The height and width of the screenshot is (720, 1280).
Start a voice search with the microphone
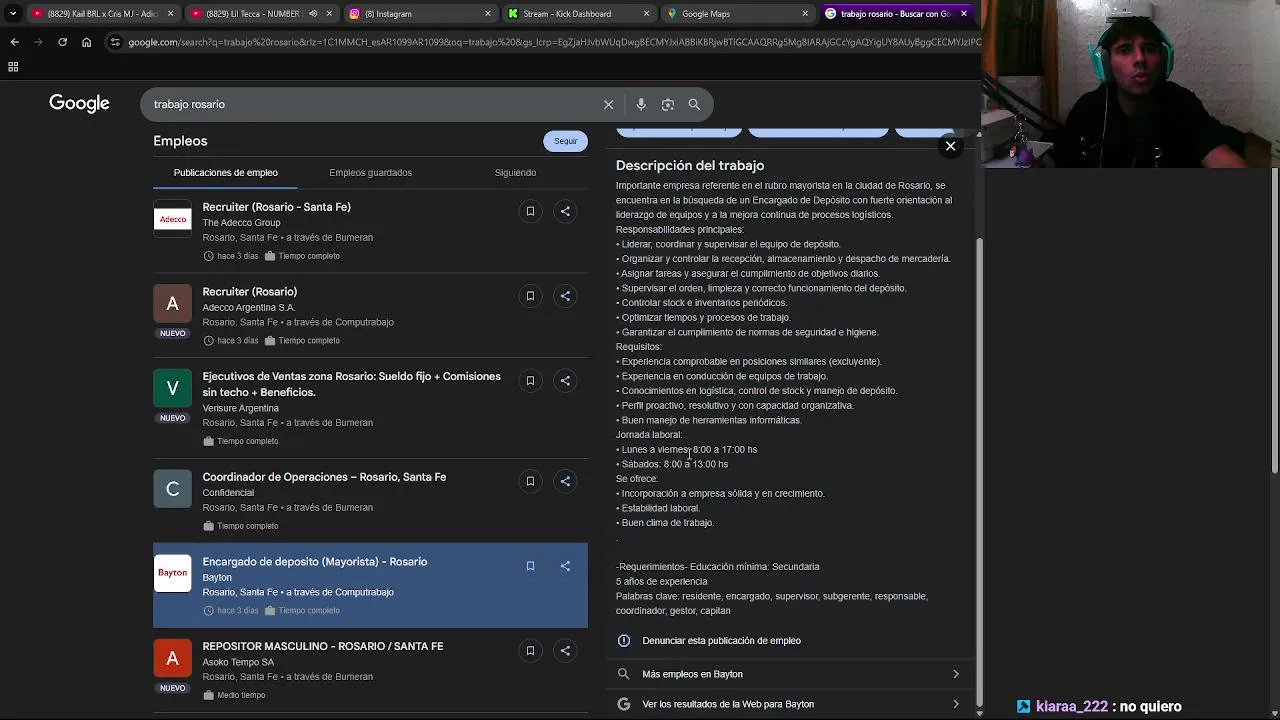641,104
